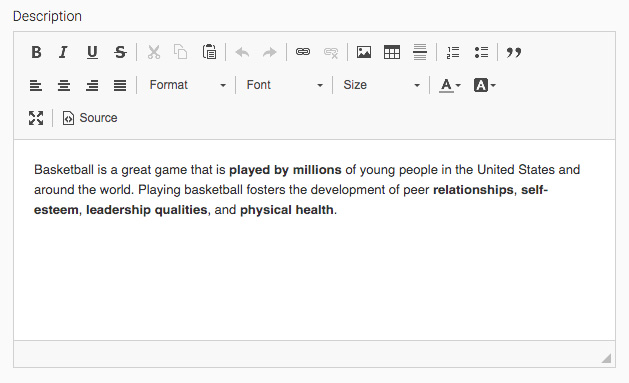Click the bold text 'leadership qualities'
Image resolution: width=629 pixels, height=383 pixels.
point(147,210)
